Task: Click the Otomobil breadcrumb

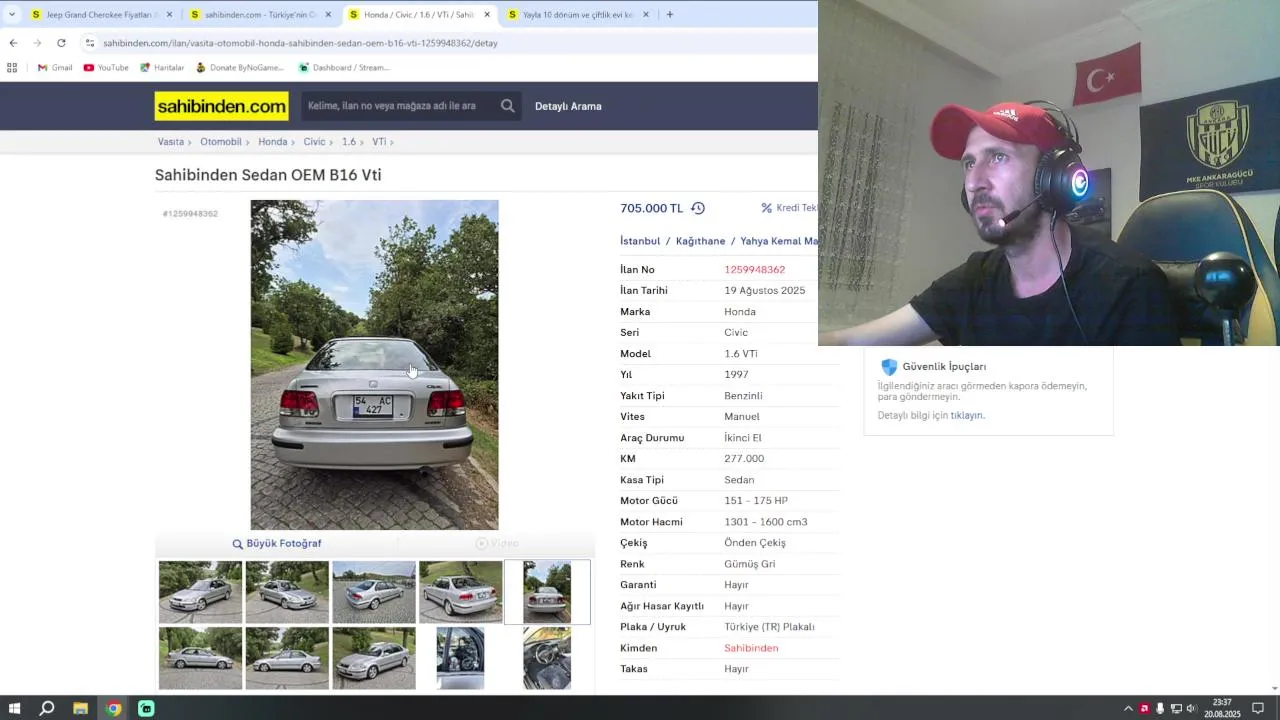Action: point(221,142)
